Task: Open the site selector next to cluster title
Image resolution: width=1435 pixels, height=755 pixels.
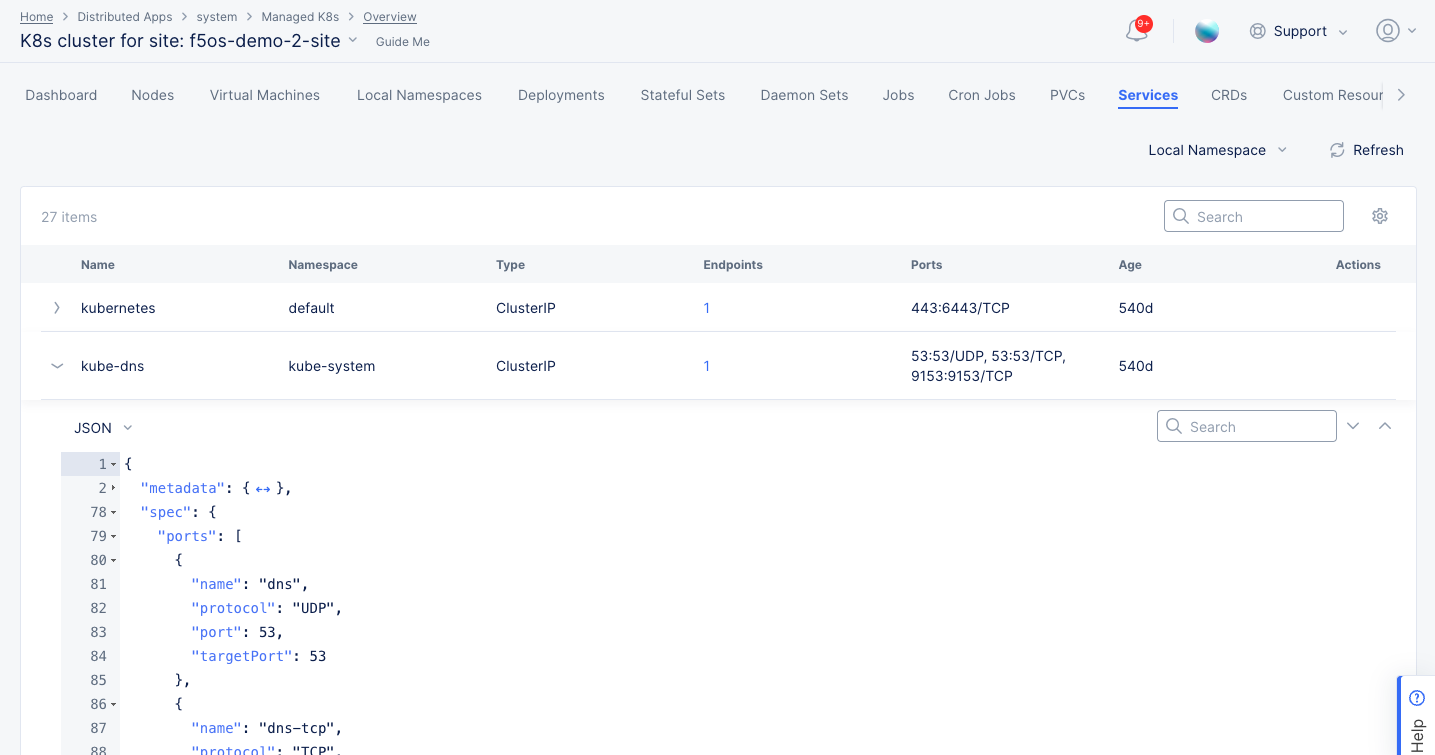Action: pos(352,41)
